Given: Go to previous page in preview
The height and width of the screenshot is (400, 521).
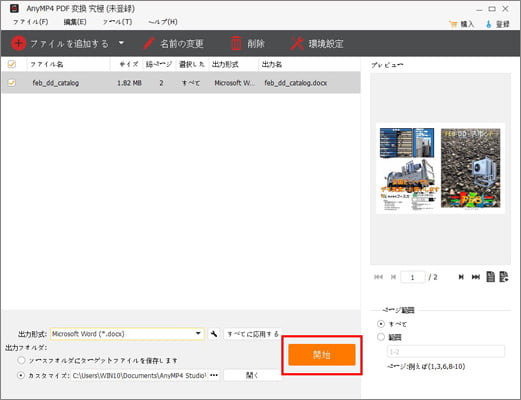Looking at the screenshot, I should tap(393, 277).
